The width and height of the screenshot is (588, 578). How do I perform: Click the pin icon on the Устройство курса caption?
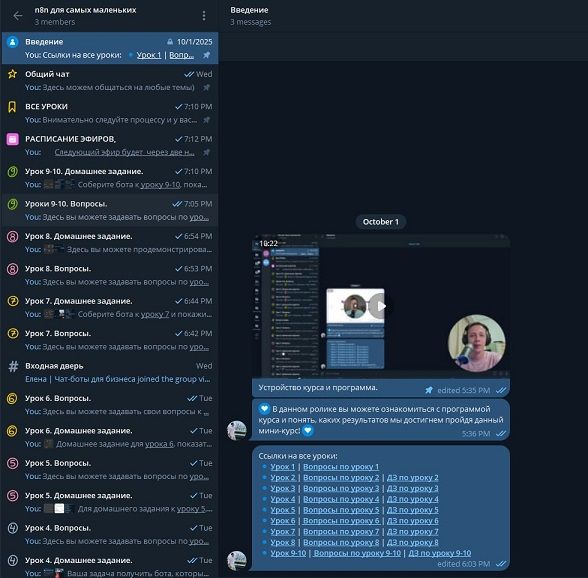(429, 390)
